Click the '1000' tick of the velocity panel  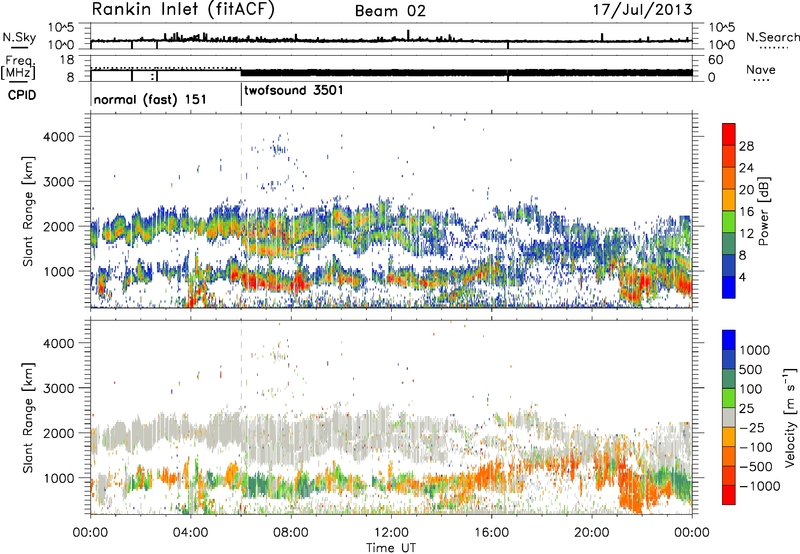coord(58,478)
